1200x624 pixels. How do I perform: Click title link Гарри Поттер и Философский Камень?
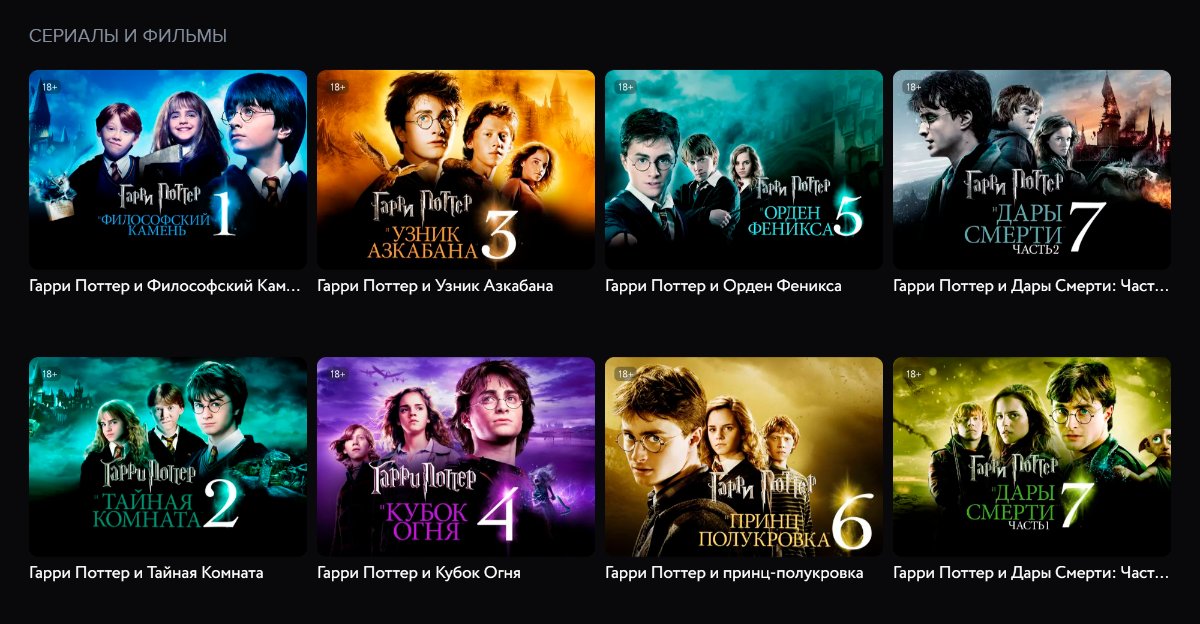[x=165, y=286]
